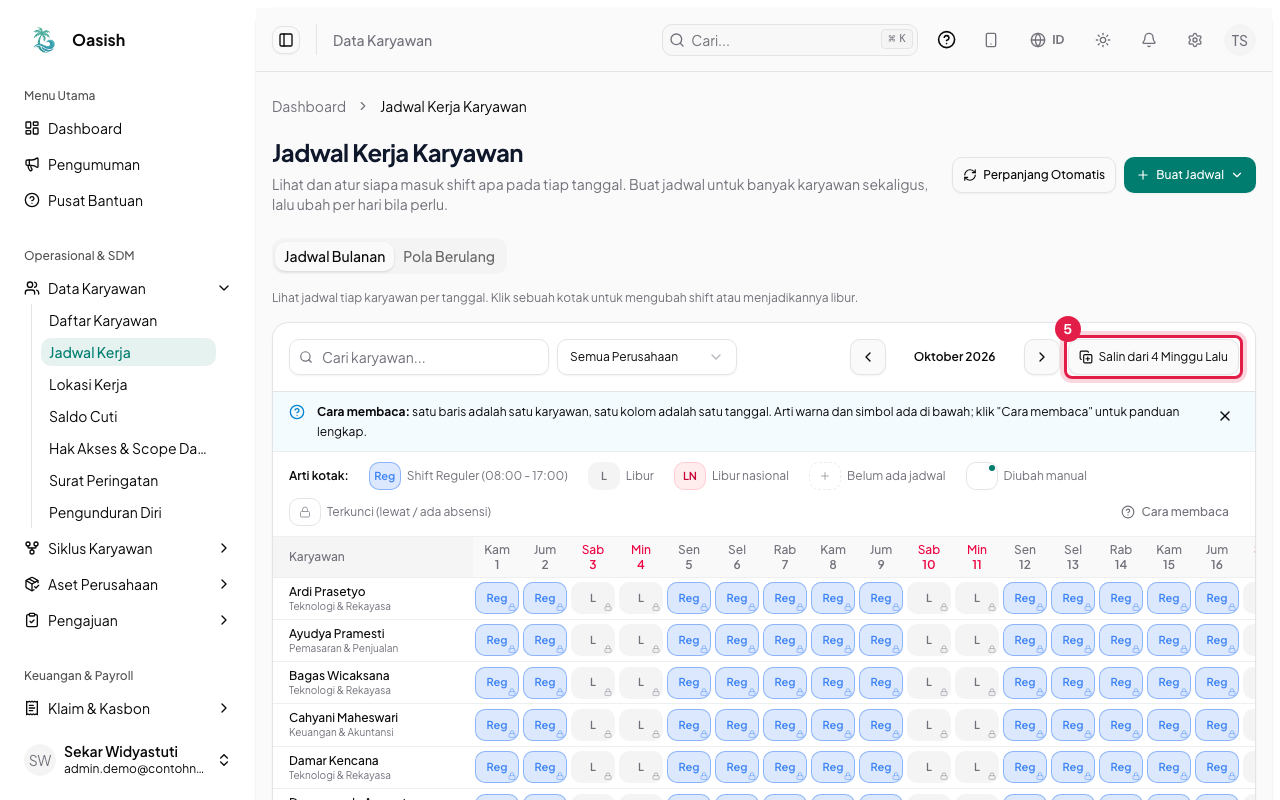Switch theme with the sun icon
1280x800 pixels.
(x=1103, y=40)
